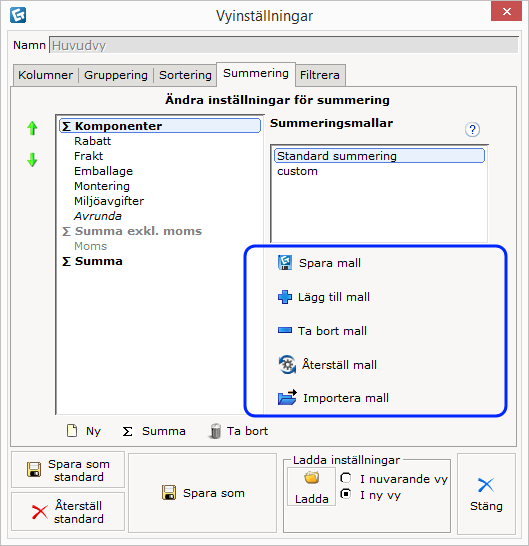
Task: Click the Lägg till mall plus icon
Action: 285,297
